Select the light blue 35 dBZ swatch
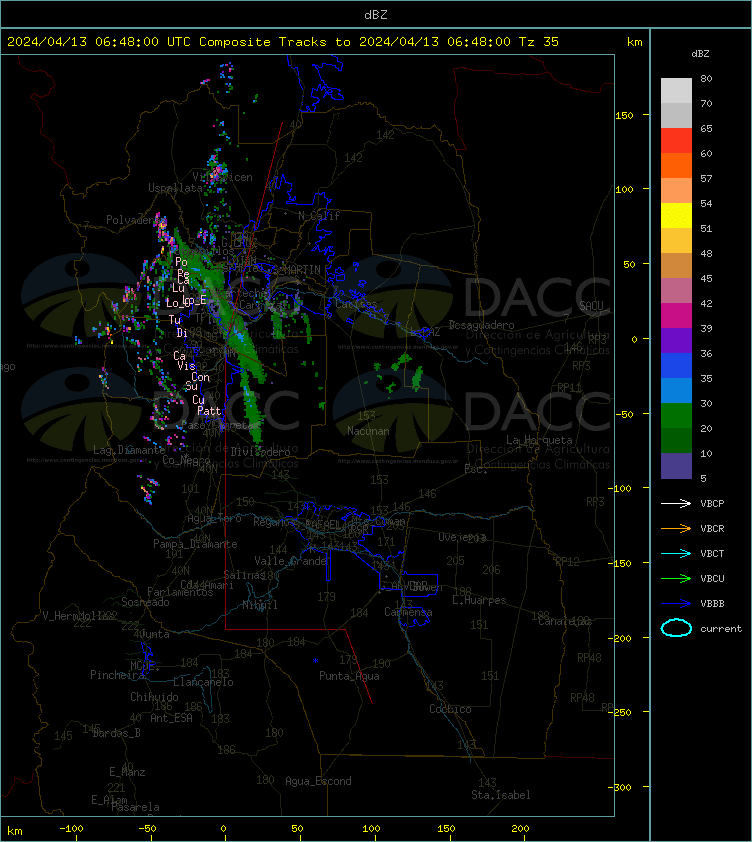 click(x=676, y=390)
